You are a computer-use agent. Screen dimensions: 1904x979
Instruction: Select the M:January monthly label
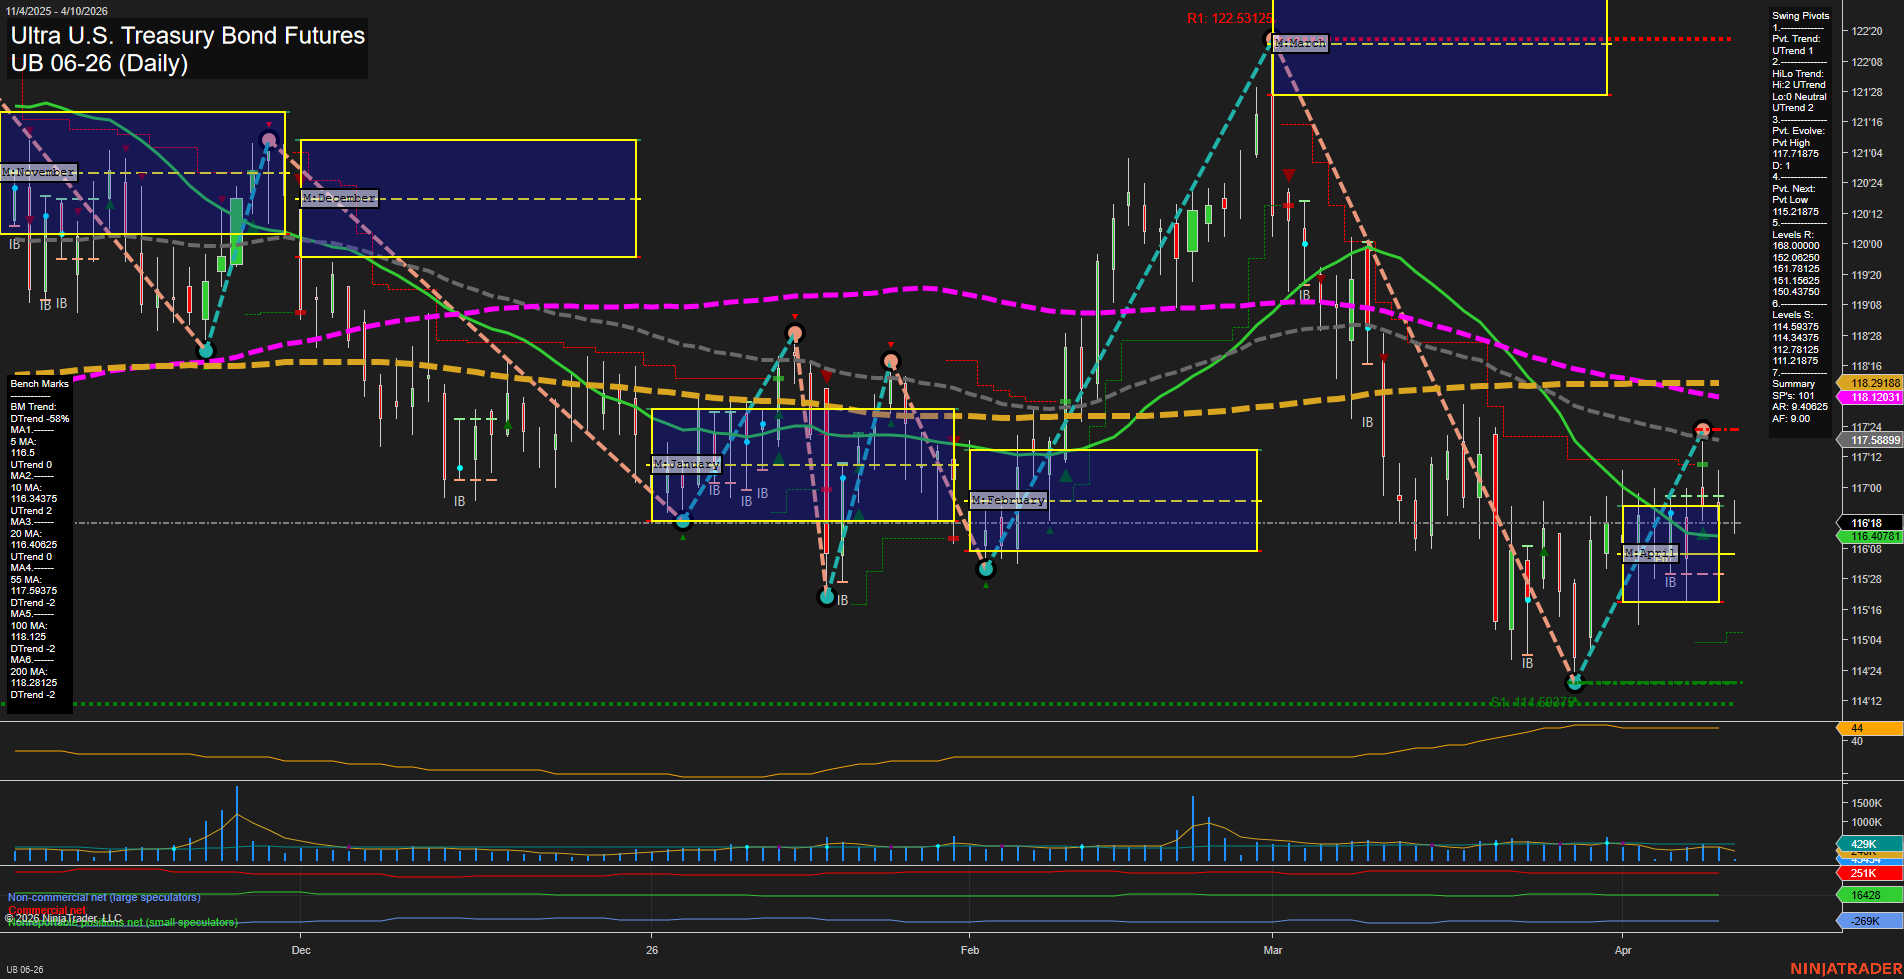pyautogui.click(x=686, y=465)
